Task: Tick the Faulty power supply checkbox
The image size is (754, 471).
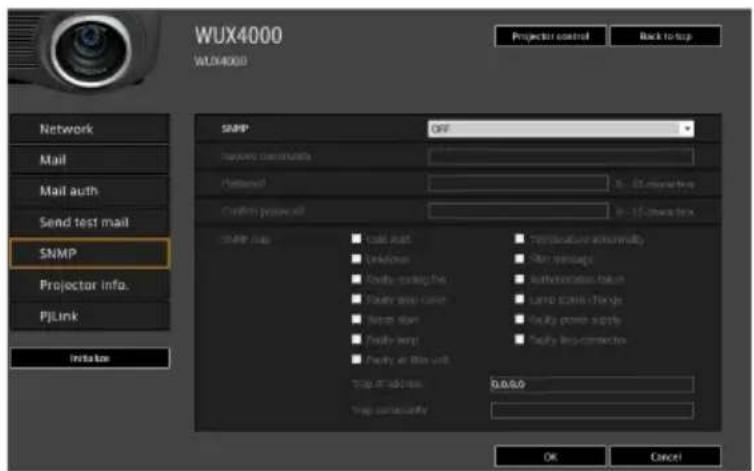Action: pos(519,319)
